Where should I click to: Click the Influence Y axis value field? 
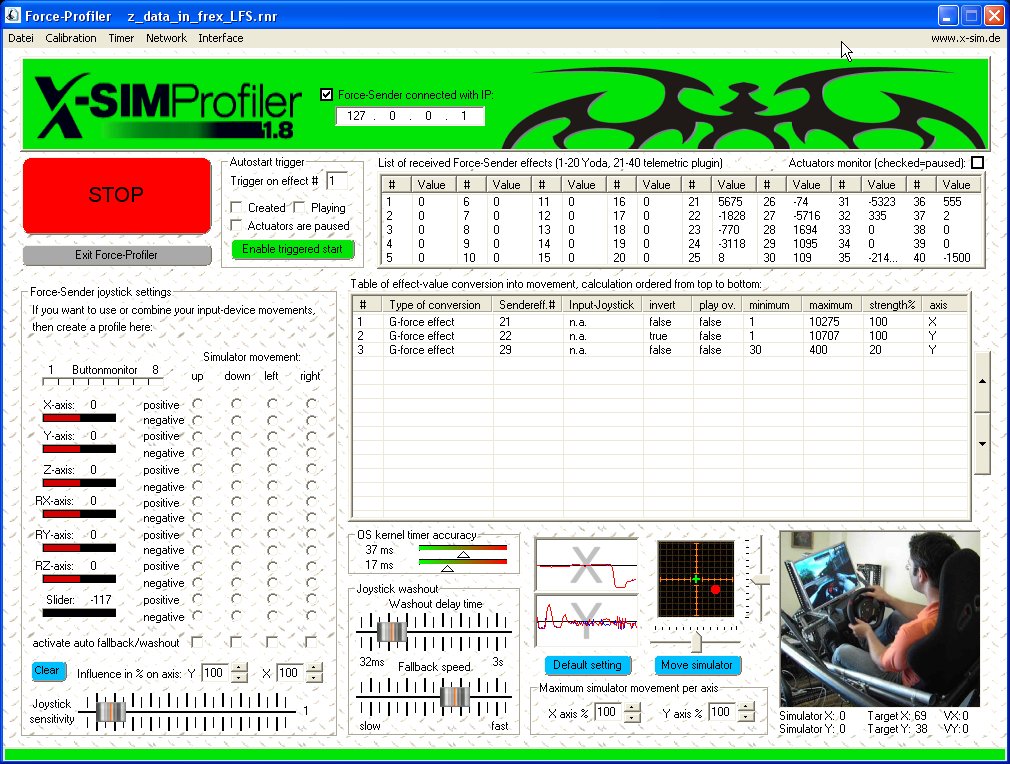coord(215,673)
